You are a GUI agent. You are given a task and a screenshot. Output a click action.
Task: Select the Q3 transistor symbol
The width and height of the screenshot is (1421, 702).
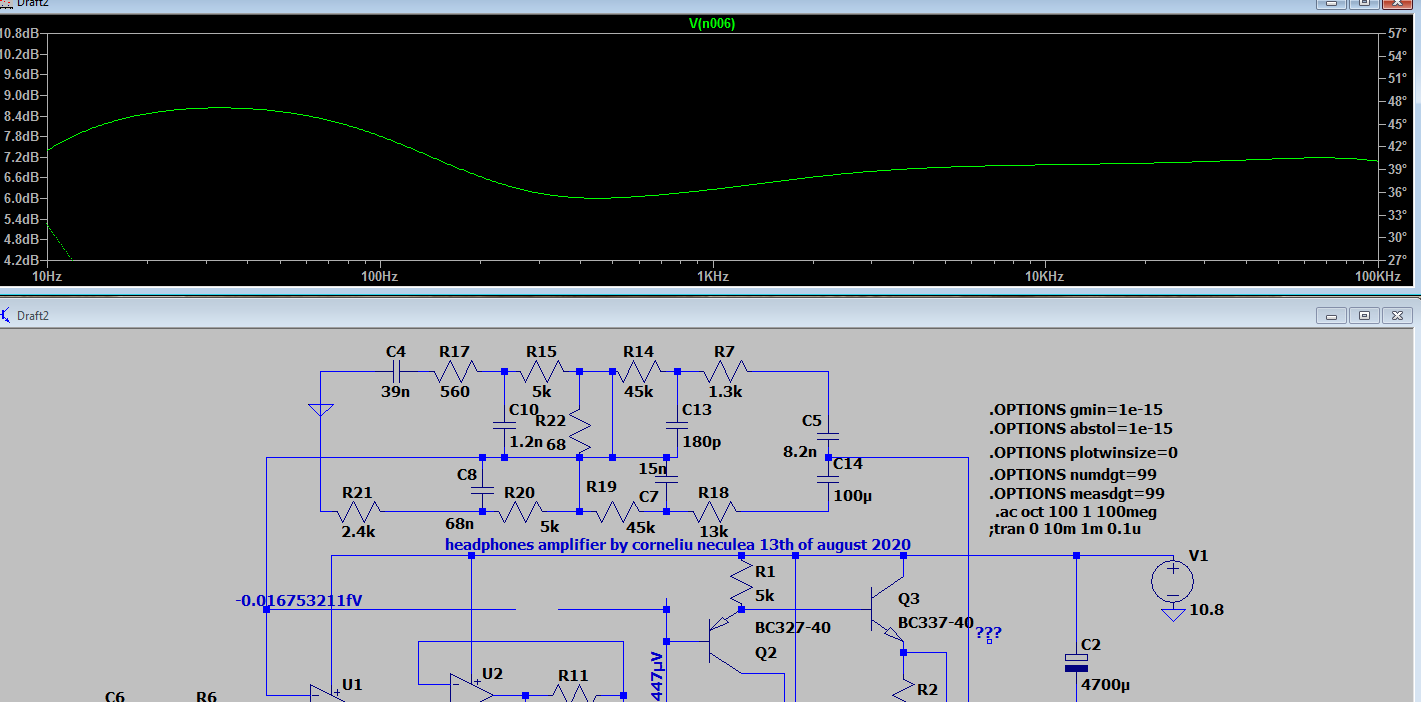click(x=888, y=610)
